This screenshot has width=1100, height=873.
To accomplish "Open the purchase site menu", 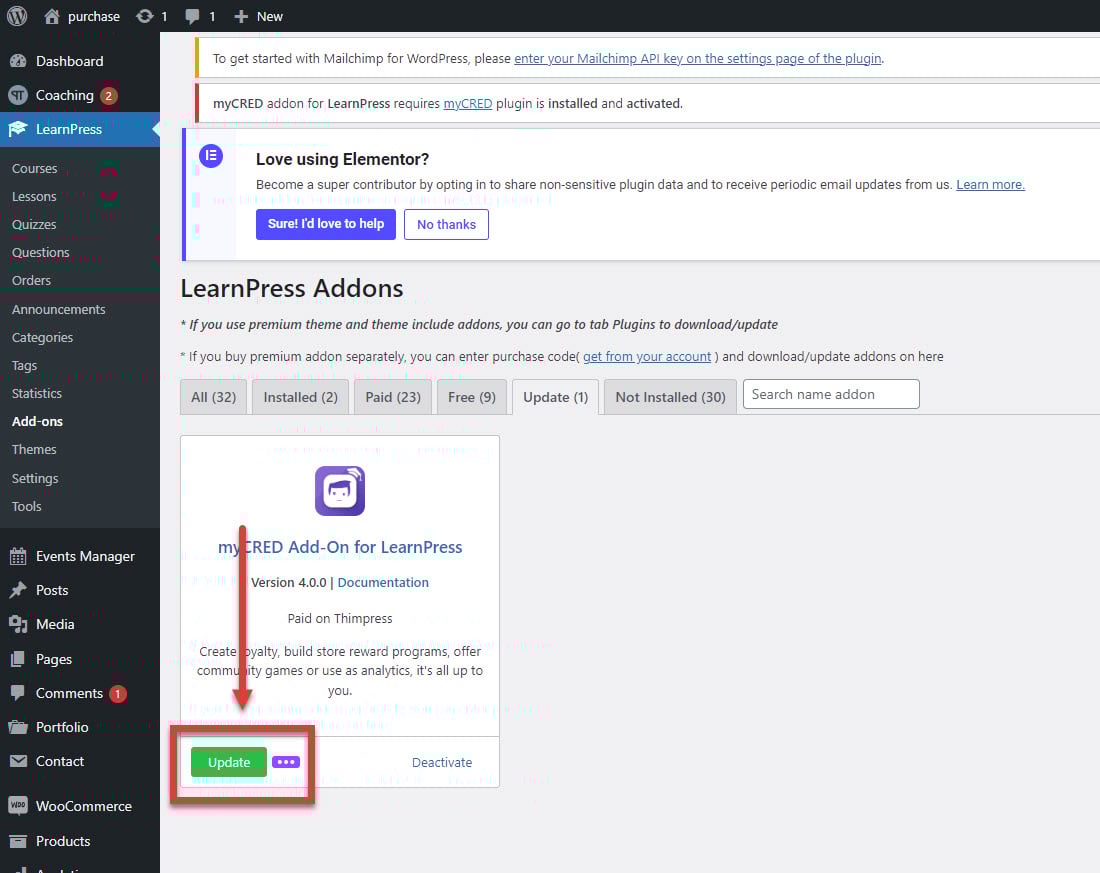I will coord(82,16).
